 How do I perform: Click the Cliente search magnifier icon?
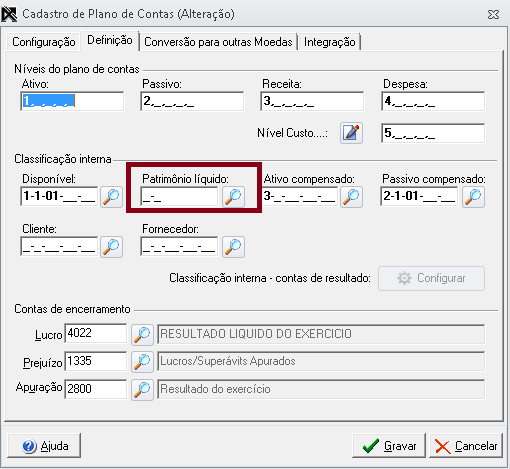pyautogui.click(x=111, y=247)
